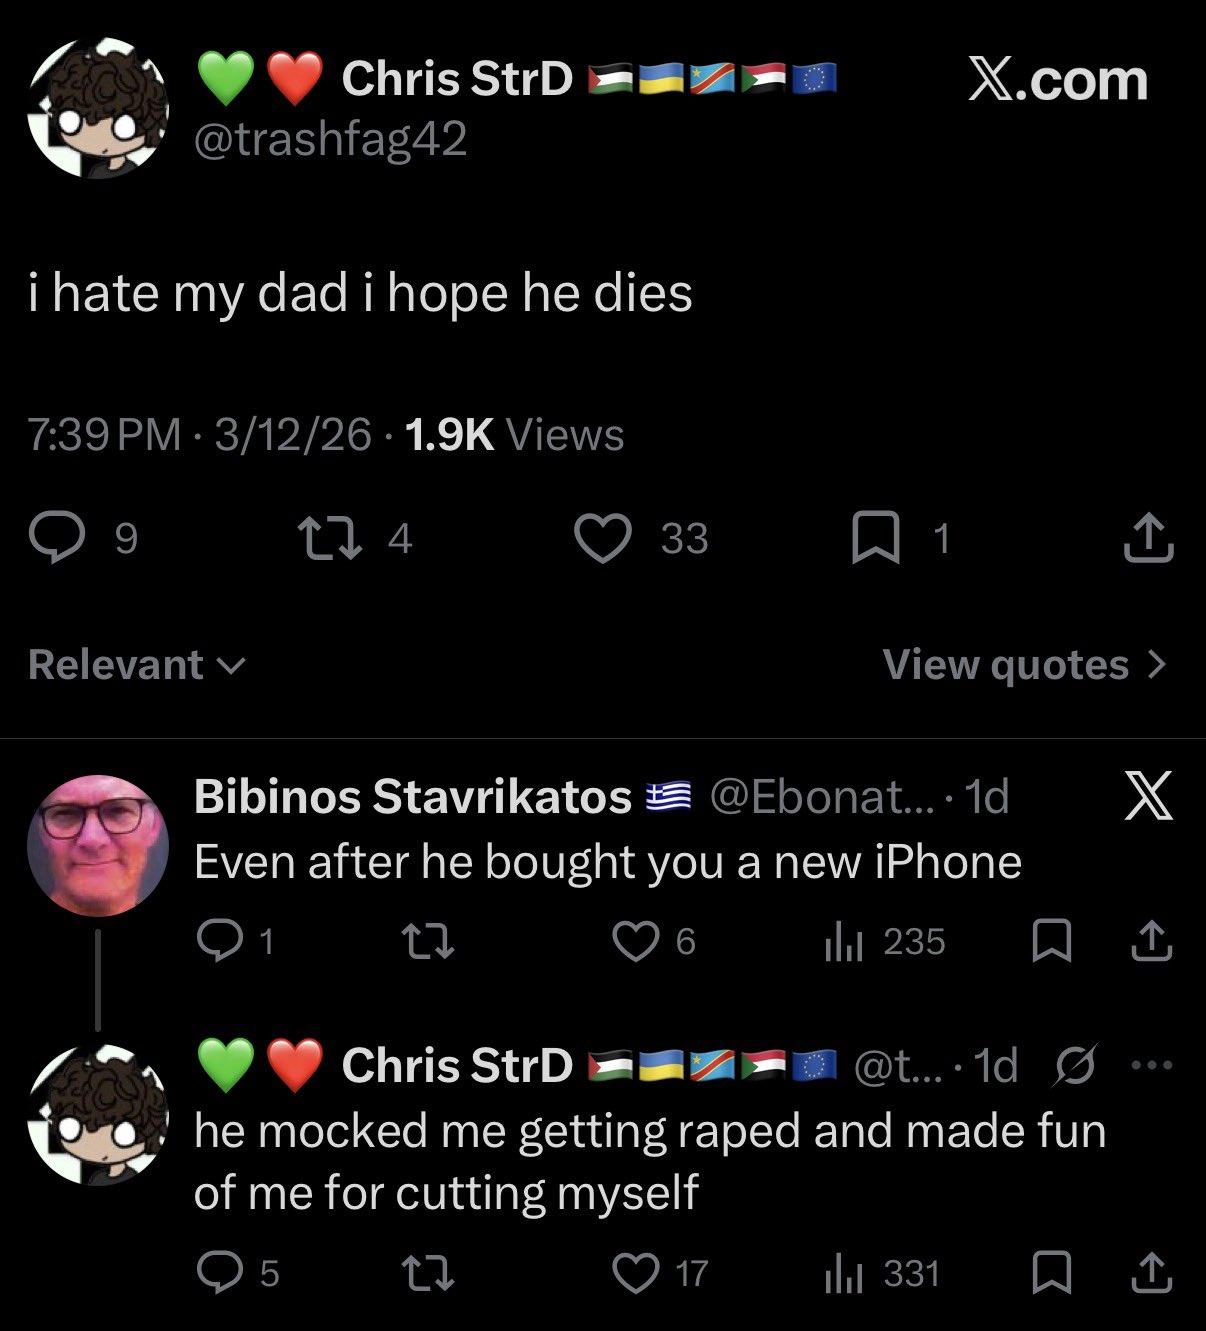Open Bibinos Stavrikatos profile picture

point(97,845)
